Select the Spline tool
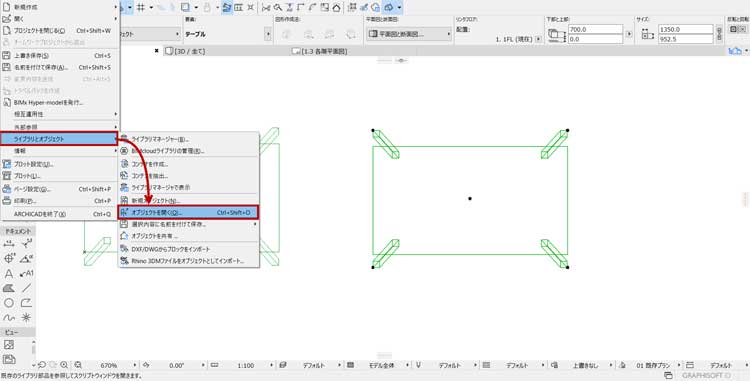 click(9, 317)
